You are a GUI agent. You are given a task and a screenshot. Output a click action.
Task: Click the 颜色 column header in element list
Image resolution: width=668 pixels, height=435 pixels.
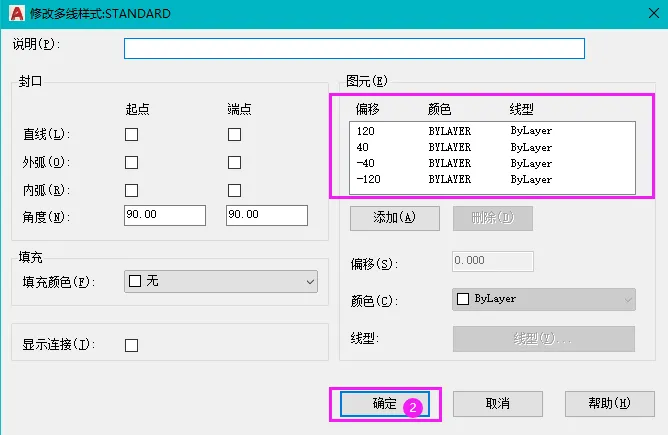(x=439, y=109)
